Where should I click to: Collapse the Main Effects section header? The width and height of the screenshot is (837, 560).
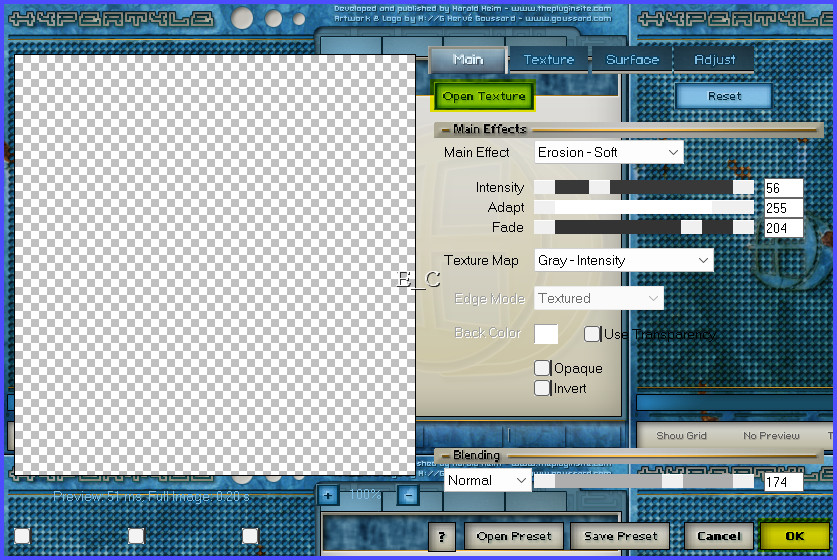click(x=445, y=130)
